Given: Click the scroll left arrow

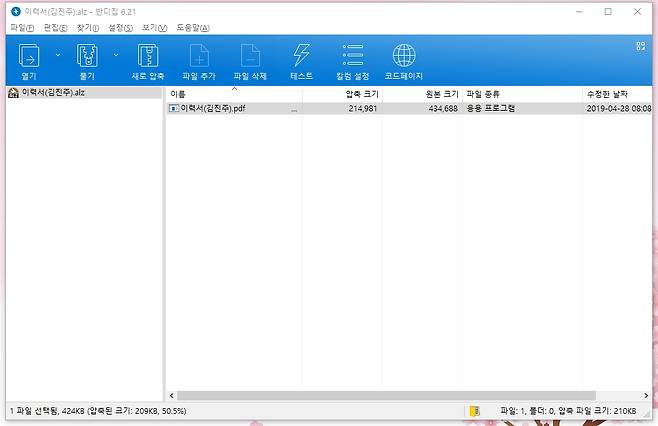Looking at the screenshot, I should [x=171, y=395].
